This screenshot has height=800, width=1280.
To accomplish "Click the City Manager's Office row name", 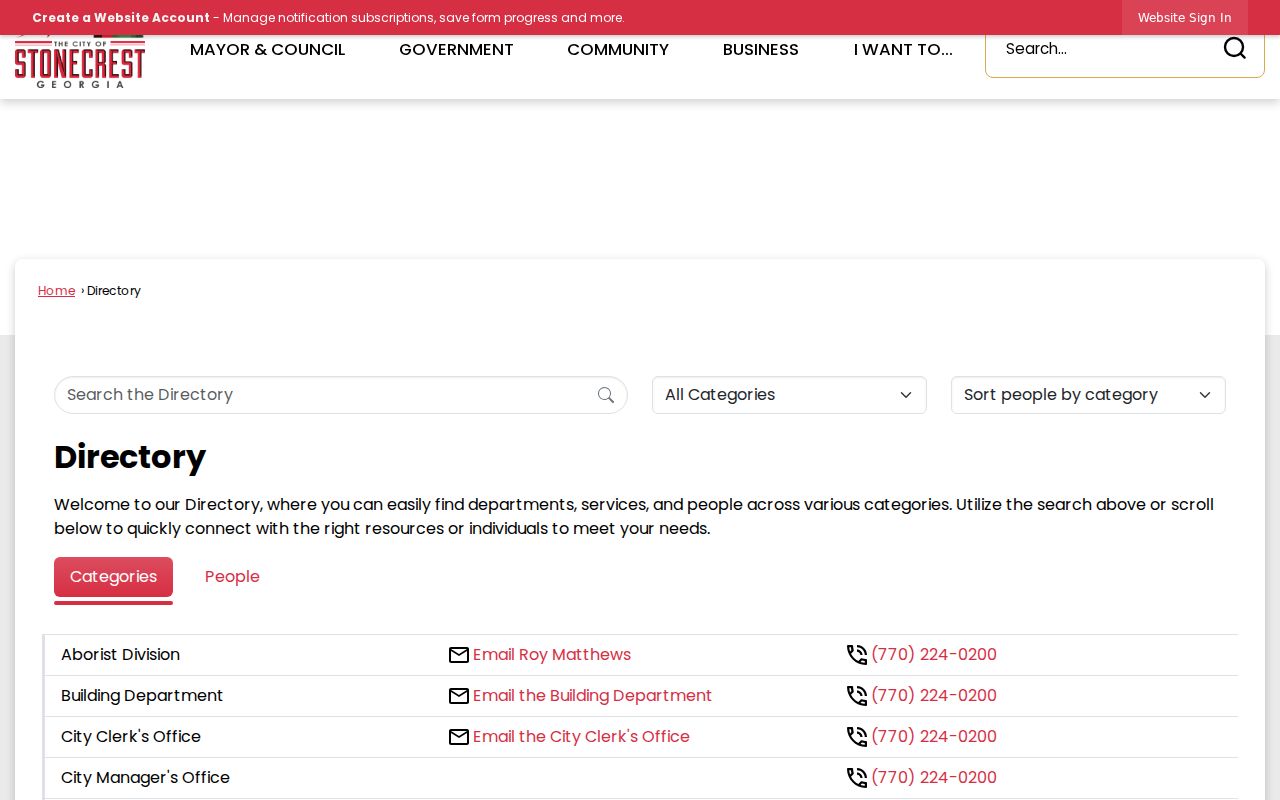I will (145, 778).
